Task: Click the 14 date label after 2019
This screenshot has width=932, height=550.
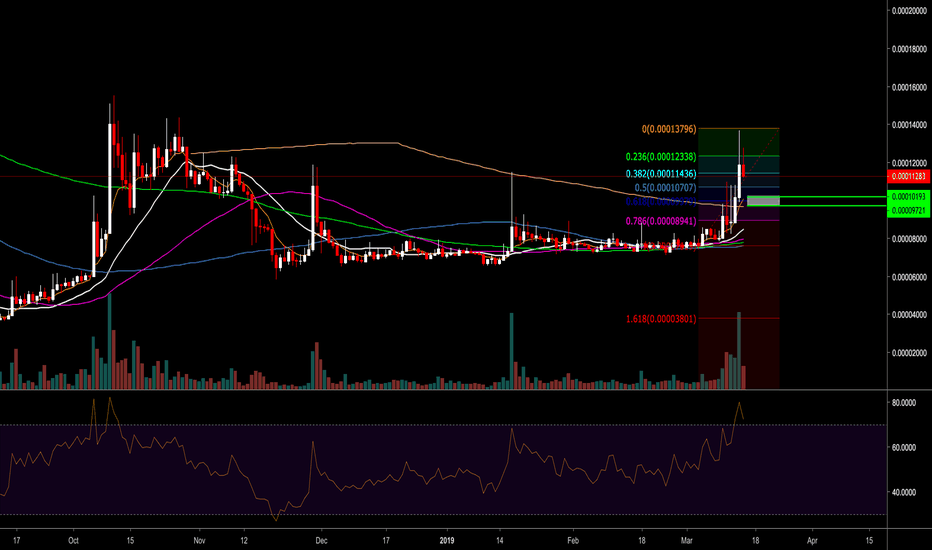Action: [500, 540]
